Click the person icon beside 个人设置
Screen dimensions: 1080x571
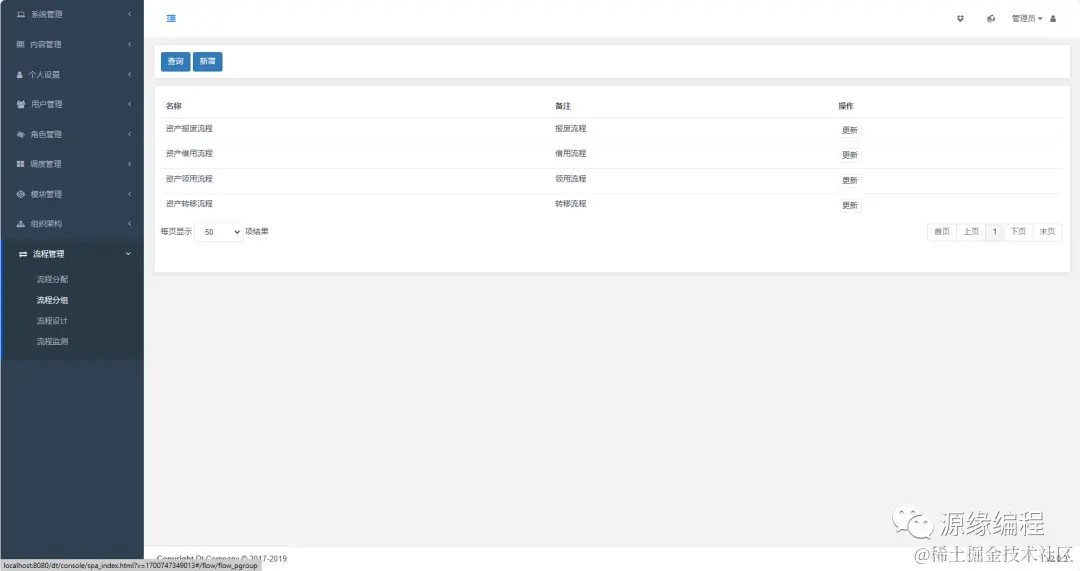click(x=19, y=74)
